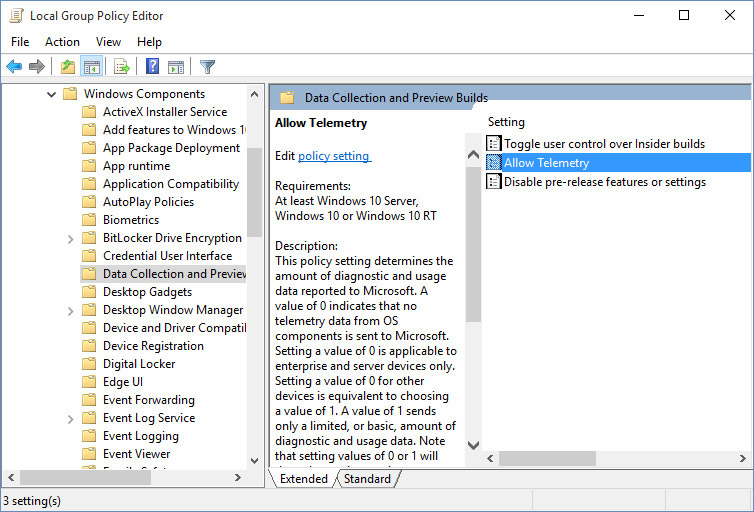
Task: Click the description pane vertical scroll thumb
Action: 473,244
